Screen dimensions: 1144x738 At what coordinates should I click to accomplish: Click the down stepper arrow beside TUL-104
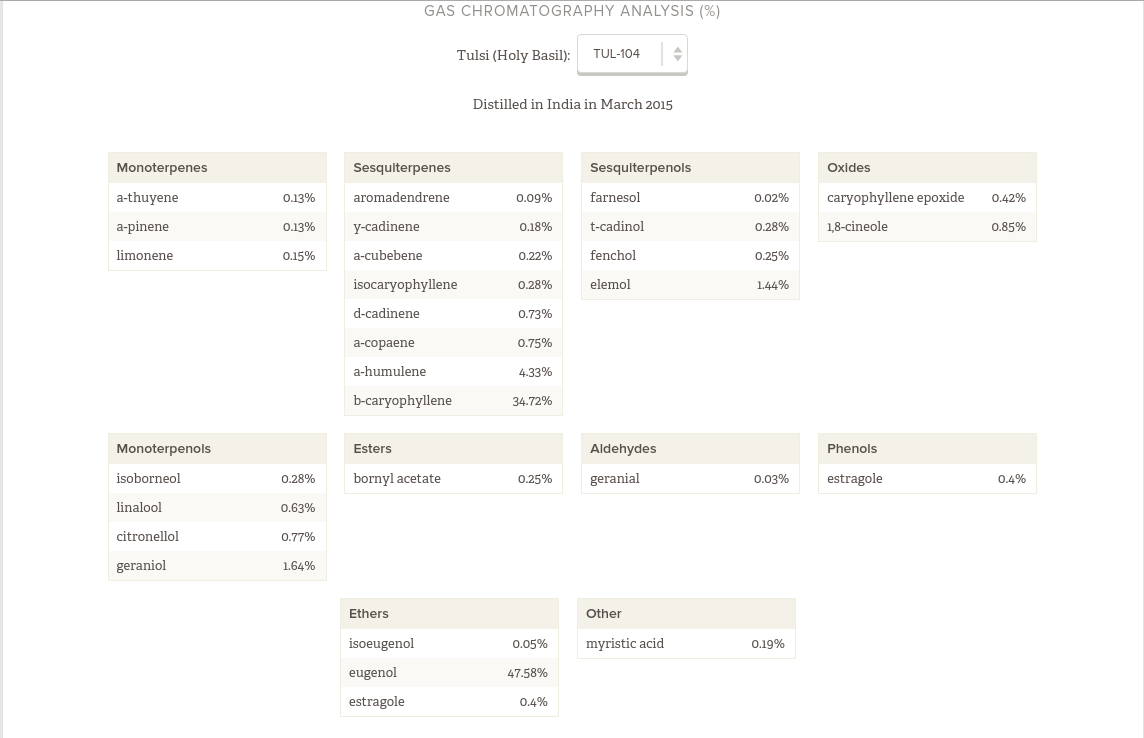[677, 59]
